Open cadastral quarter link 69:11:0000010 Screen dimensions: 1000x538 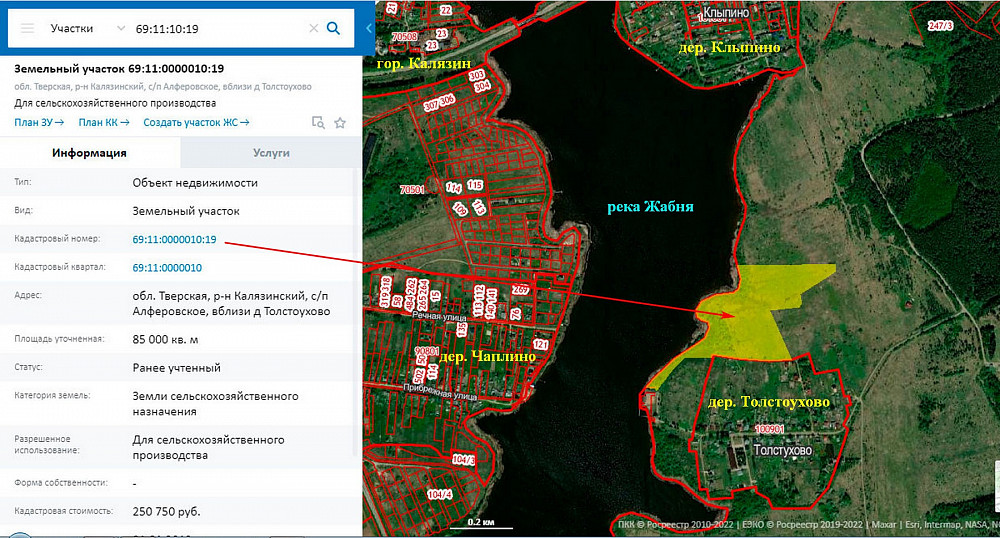[167, 268]
